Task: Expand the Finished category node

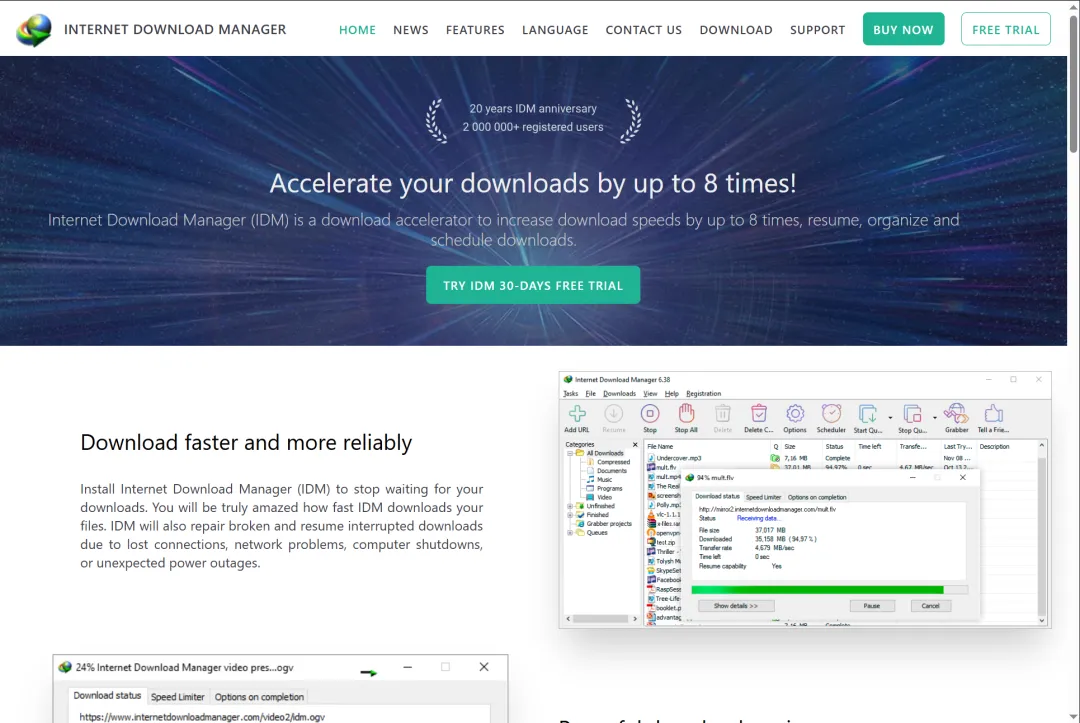Action: pos(570,515)
